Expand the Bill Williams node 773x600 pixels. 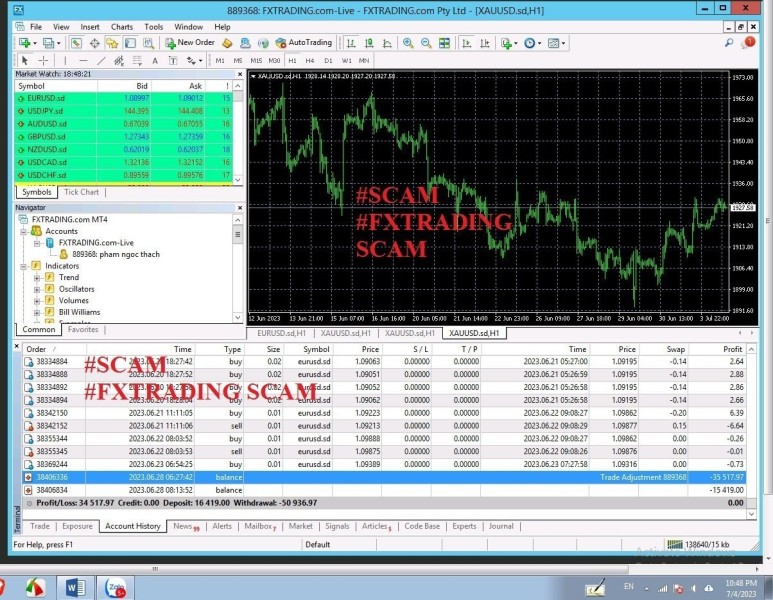click(x=37, y=313)
